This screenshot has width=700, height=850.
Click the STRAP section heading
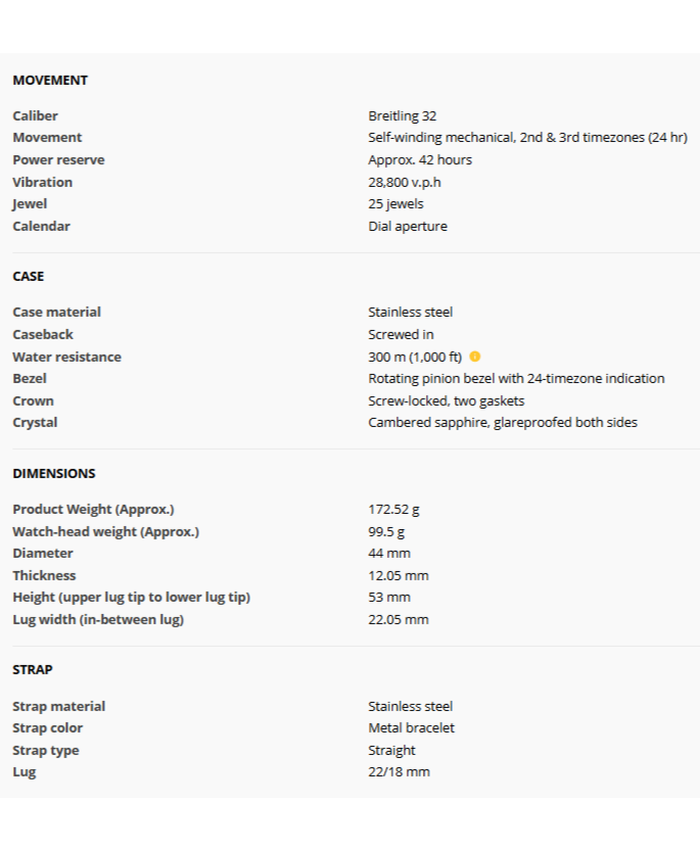(32, 669)
